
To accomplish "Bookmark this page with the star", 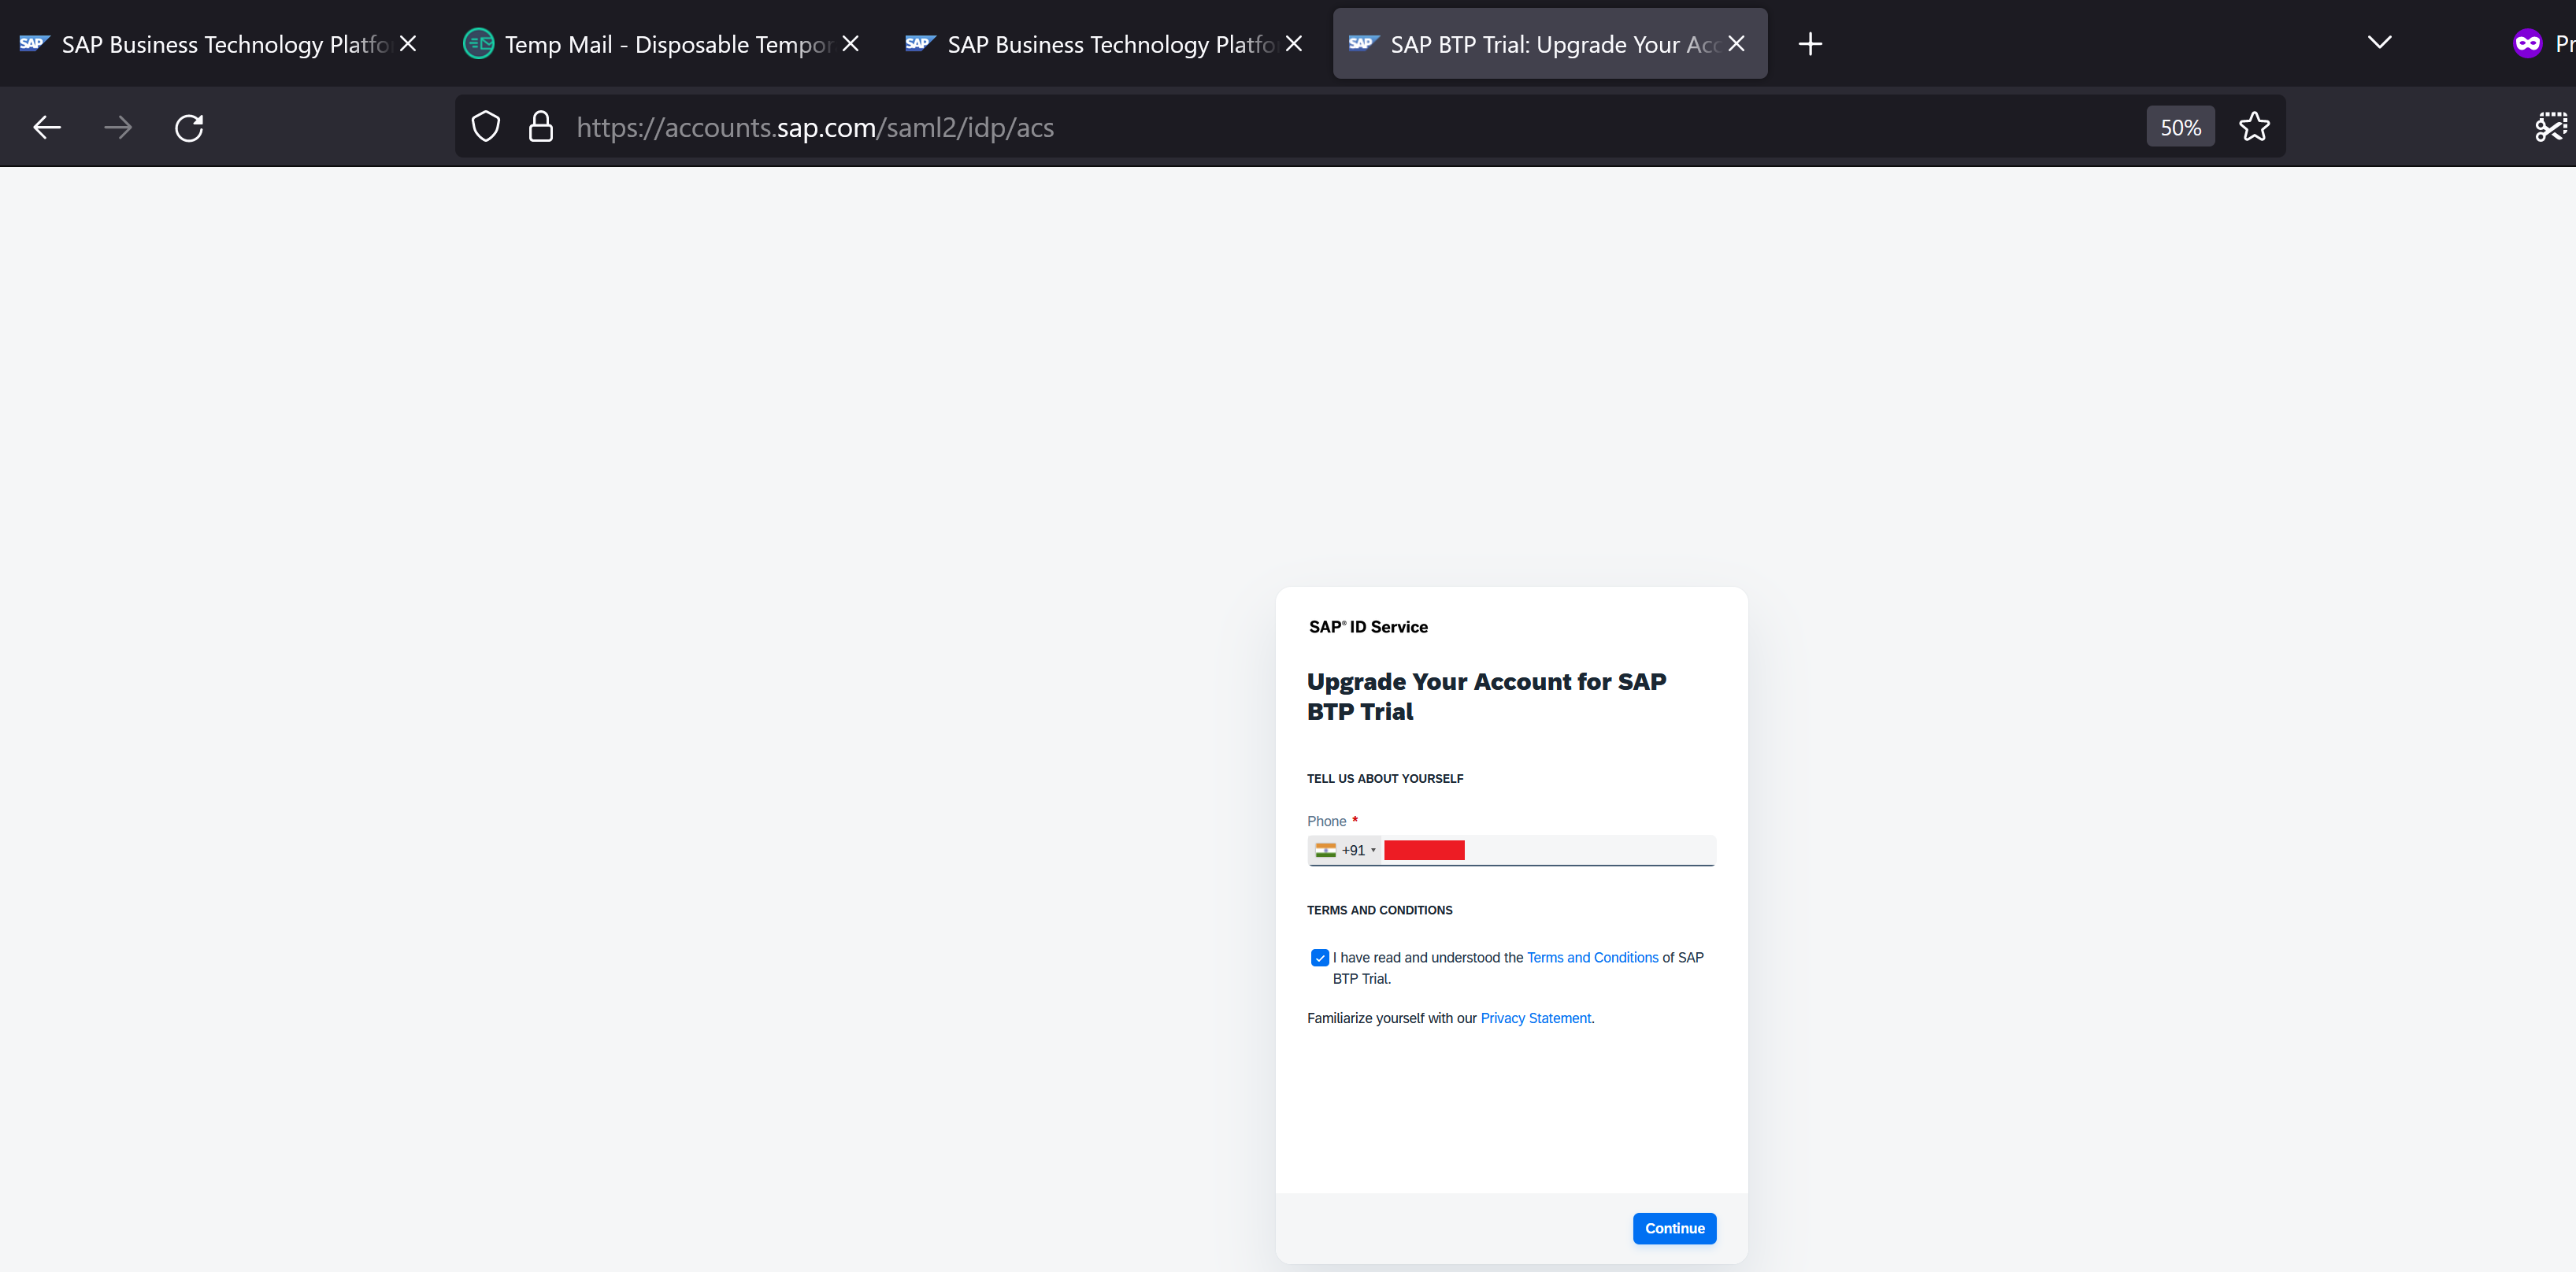I will point(2254,127).
